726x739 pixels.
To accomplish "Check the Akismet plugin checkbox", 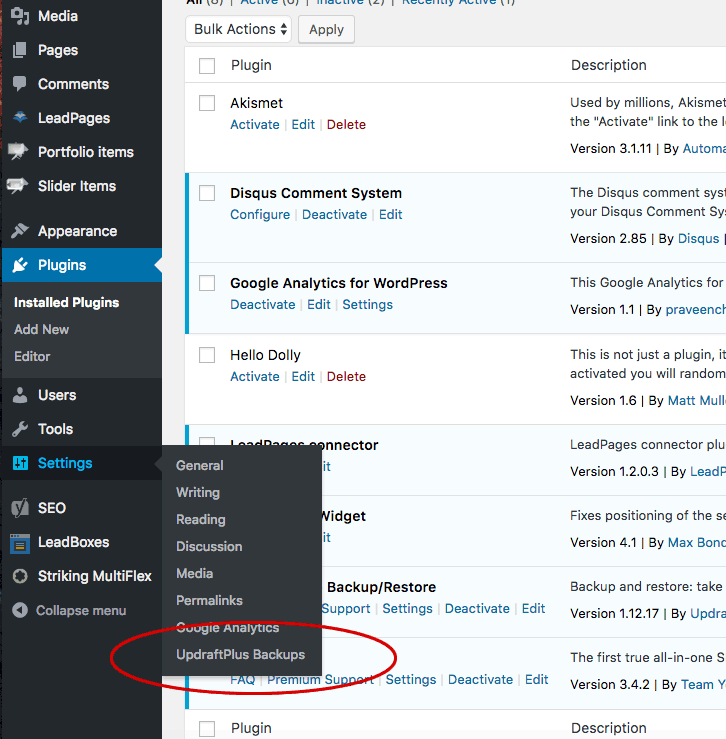I will coord(207,103).
